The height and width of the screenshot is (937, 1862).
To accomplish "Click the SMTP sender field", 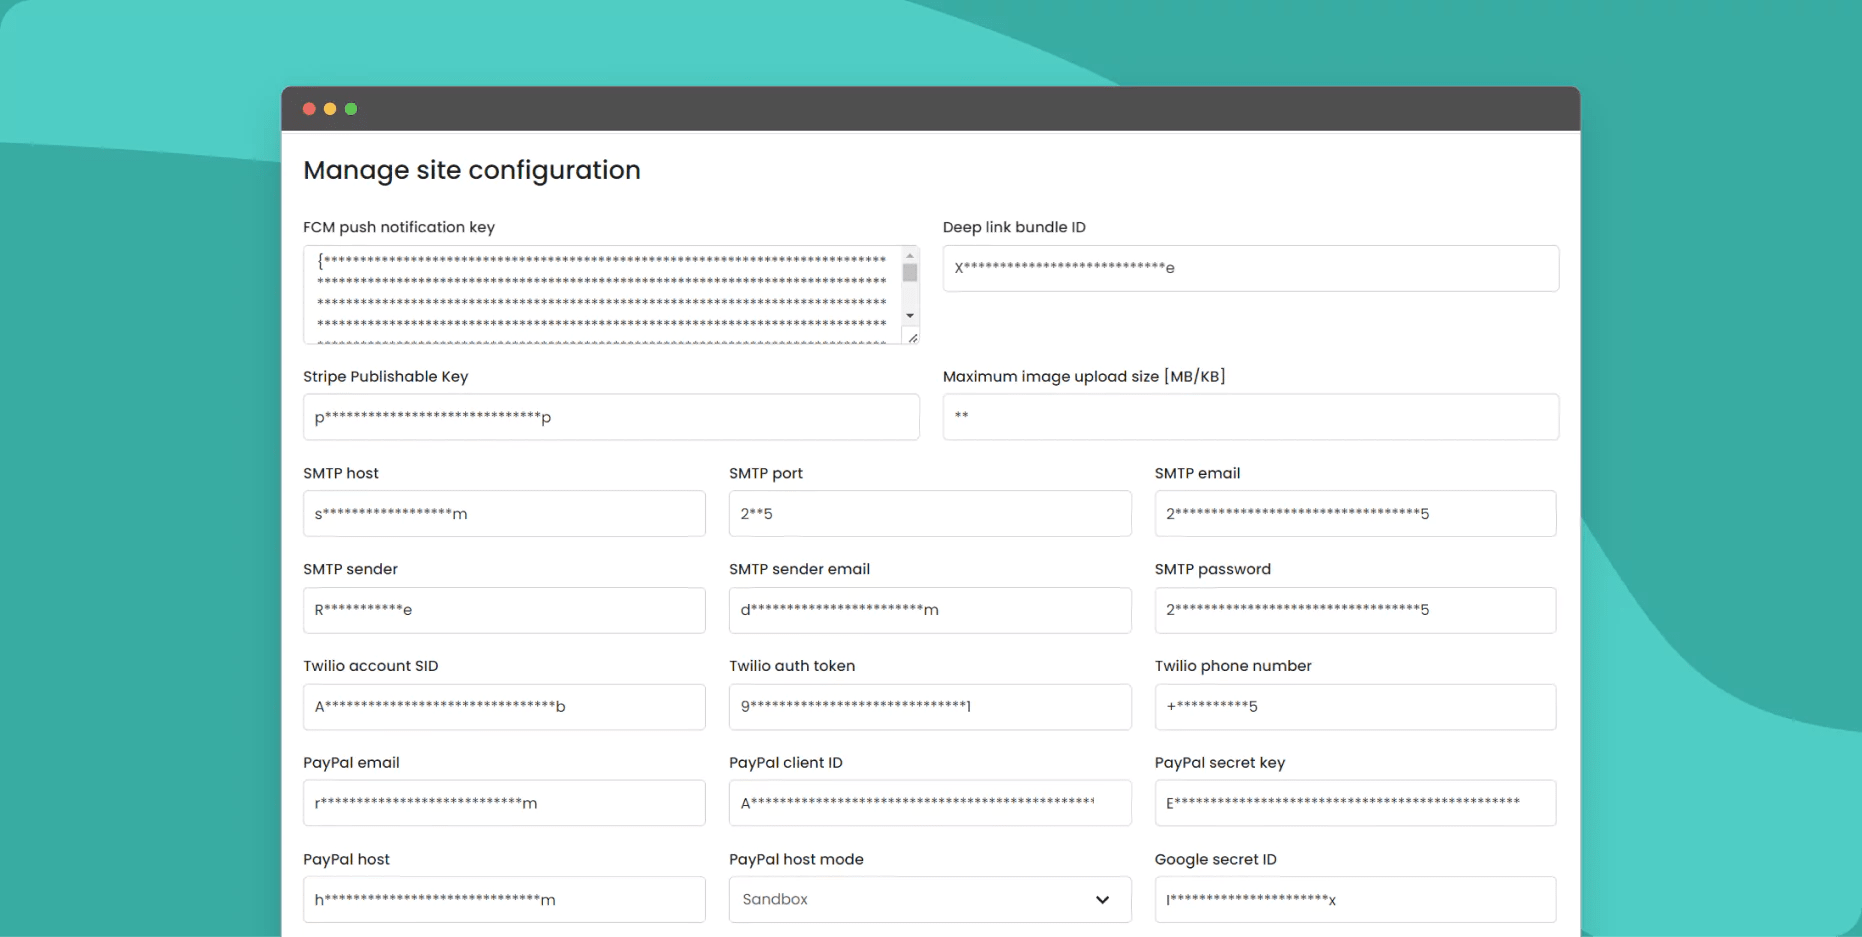I will coord(504,610).
